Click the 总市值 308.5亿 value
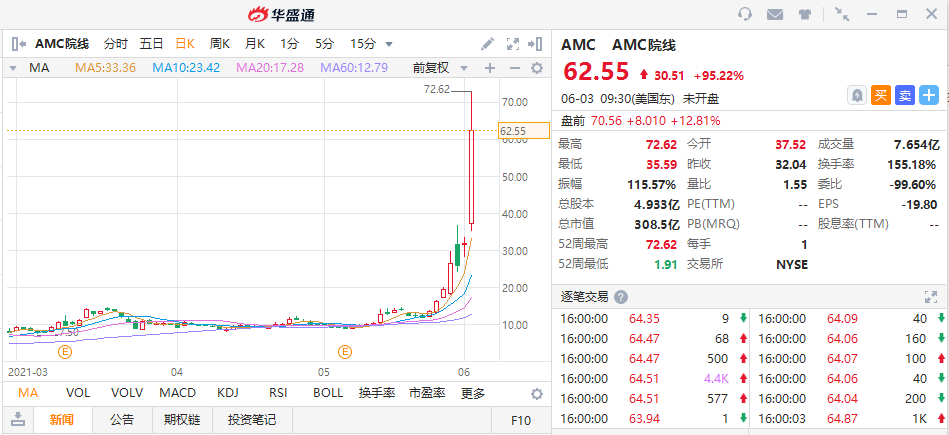The width and height of the screenshot is (949, 435). pyautogui.click(x=657, y=224)
